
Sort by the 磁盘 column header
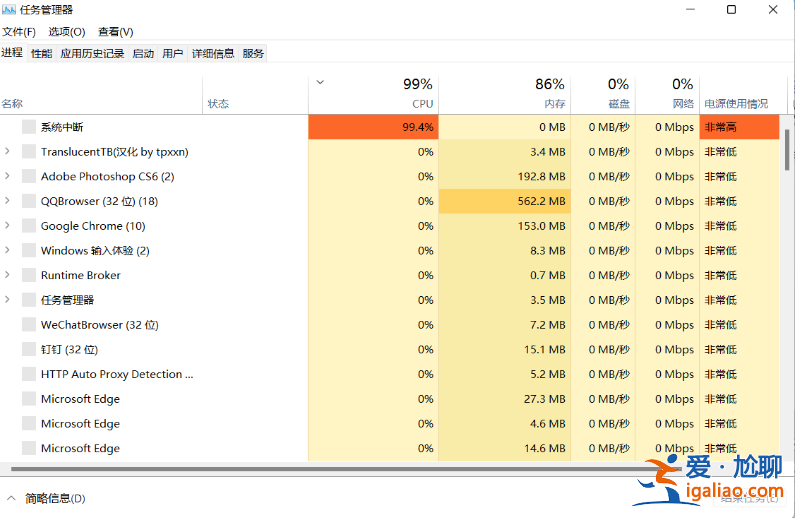[603, 95]
